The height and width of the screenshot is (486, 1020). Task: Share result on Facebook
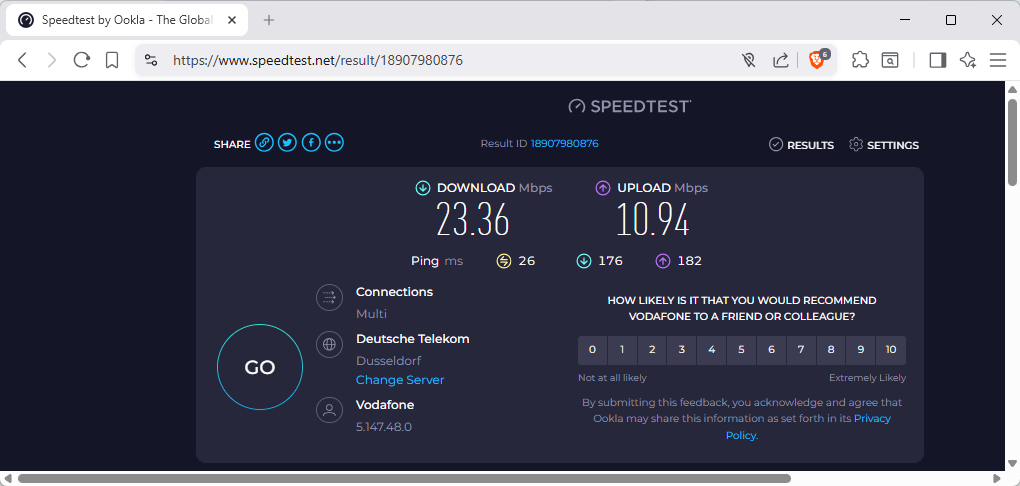tap(311, 143)
